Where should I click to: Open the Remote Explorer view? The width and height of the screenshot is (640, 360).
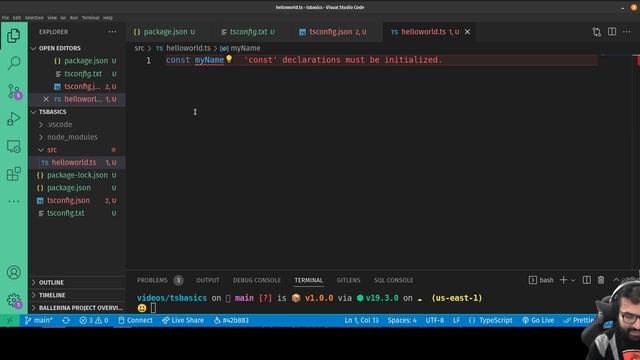tap(13, 147)
